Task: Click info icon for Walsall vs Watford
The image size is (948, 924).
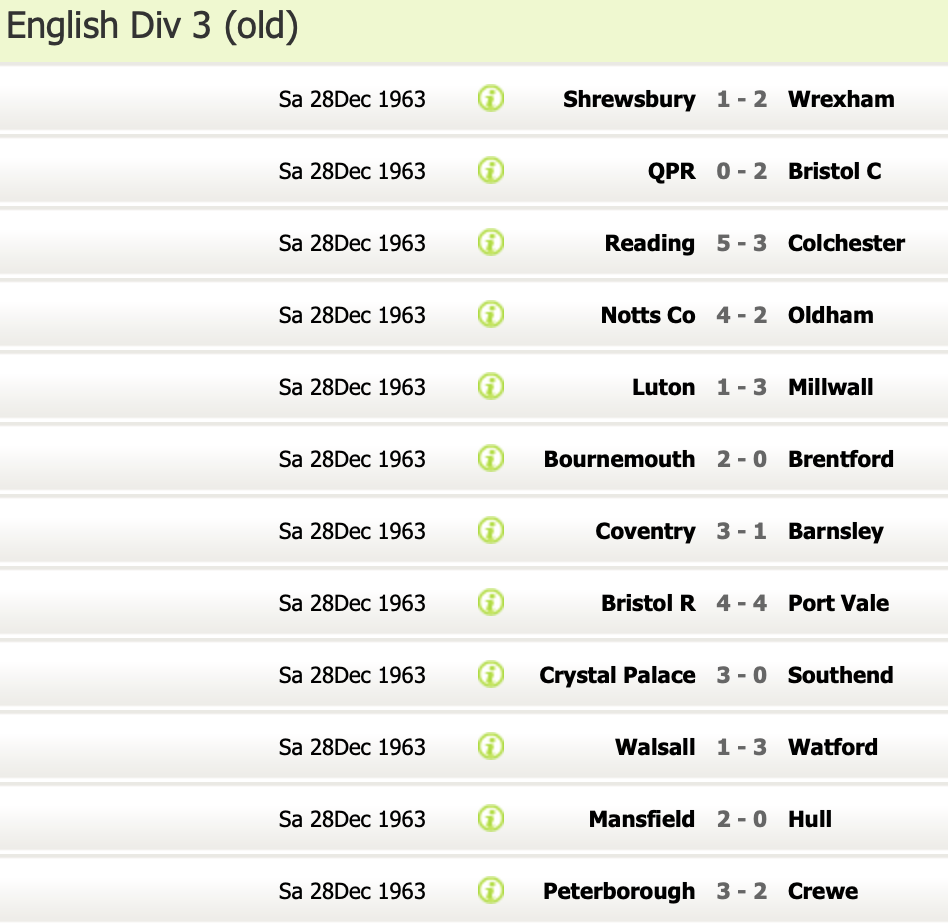Action: tap(490, 747)
